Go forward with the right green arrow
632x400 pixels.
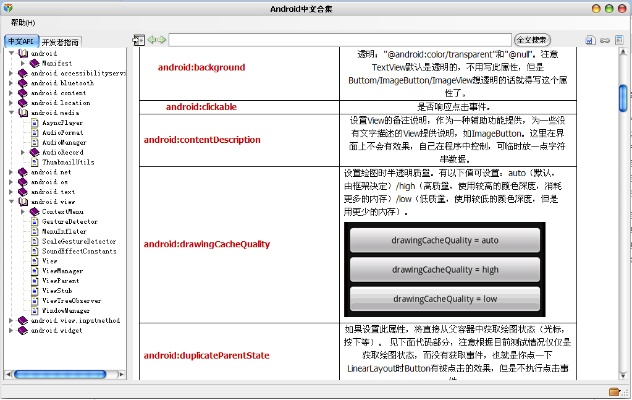162,40
